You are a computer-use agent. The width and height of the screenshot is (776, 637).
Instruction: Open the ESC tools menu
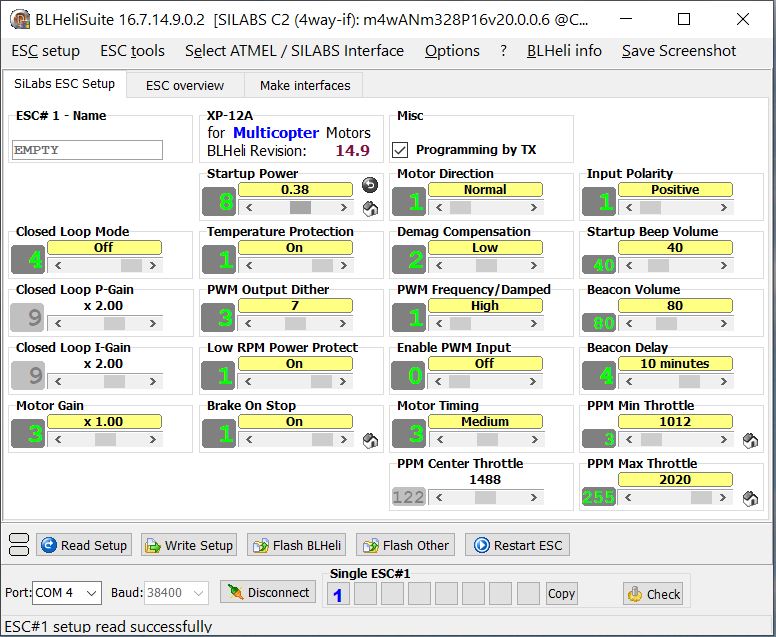132,51
